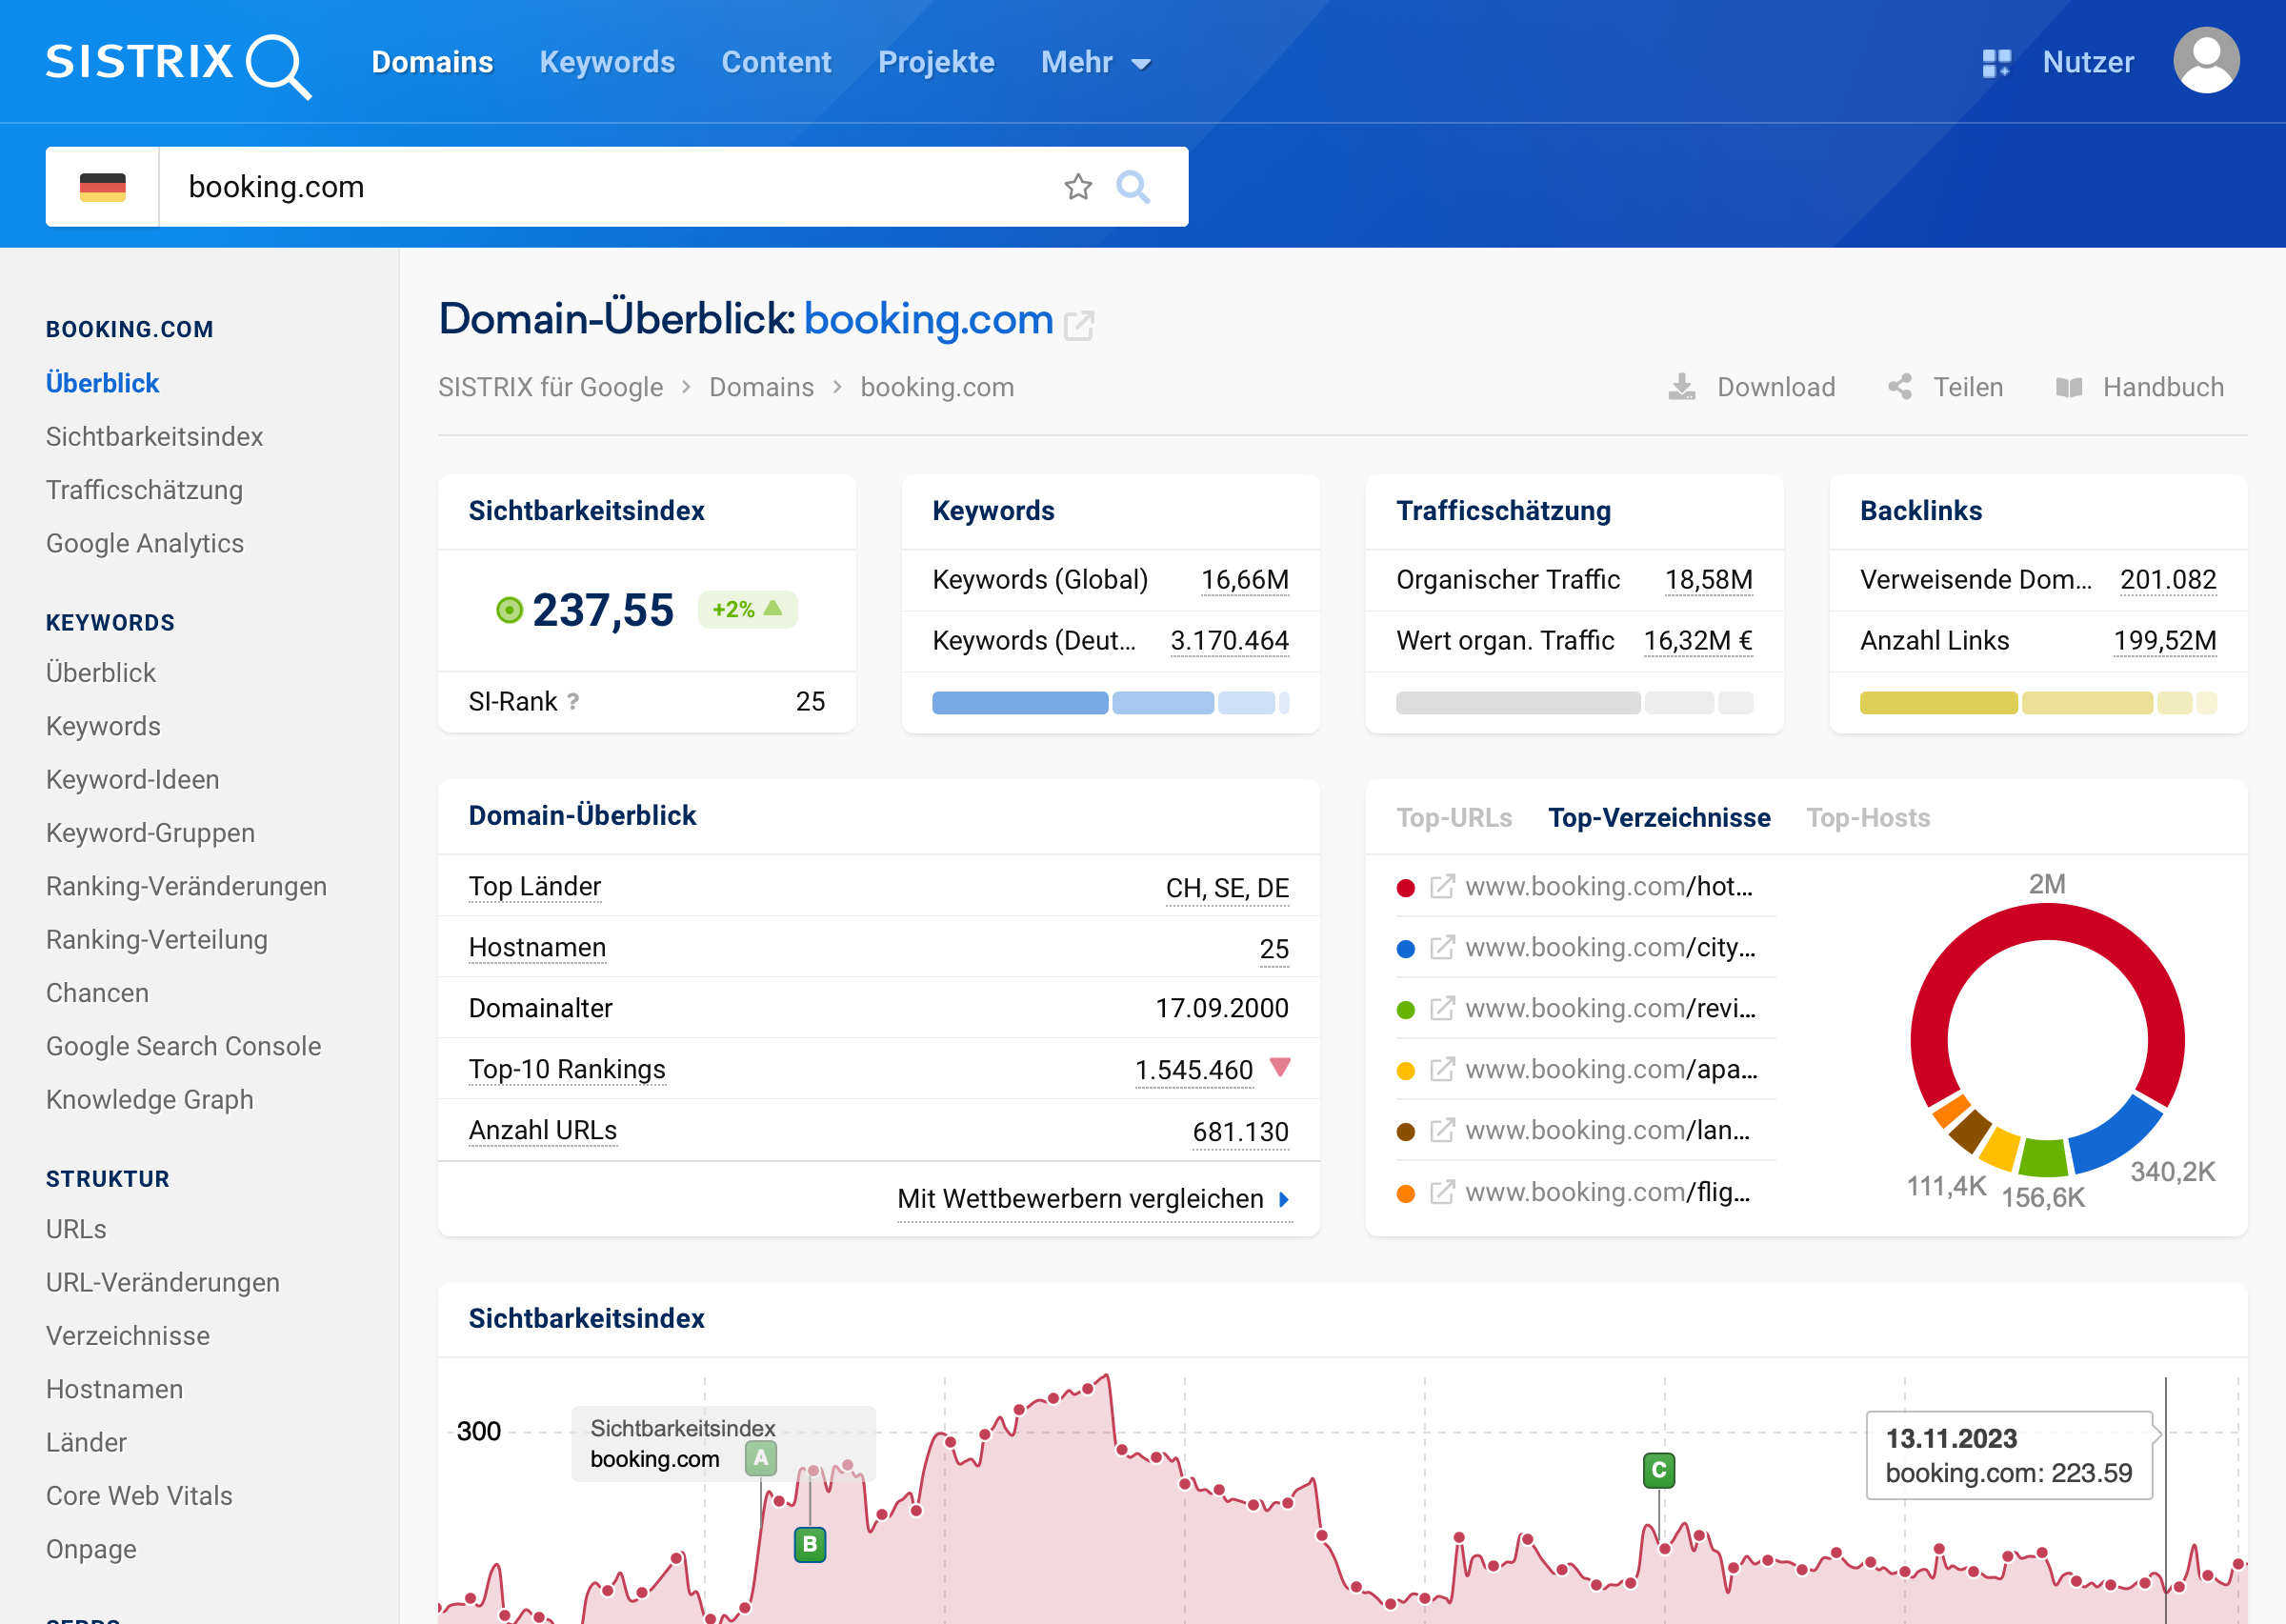Click event pin C on the chart

coord(1658,1470)
